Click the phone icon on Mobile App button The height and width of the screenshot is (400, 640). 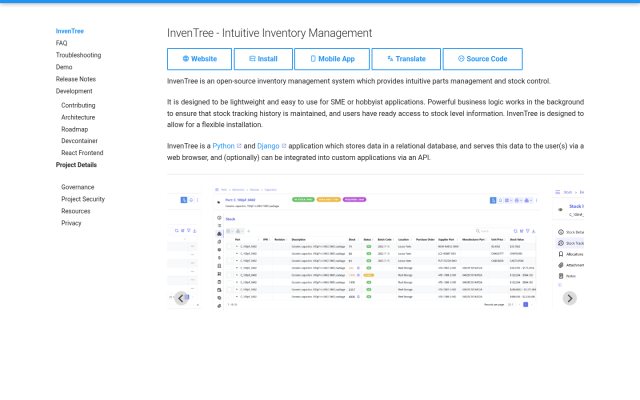313,59
